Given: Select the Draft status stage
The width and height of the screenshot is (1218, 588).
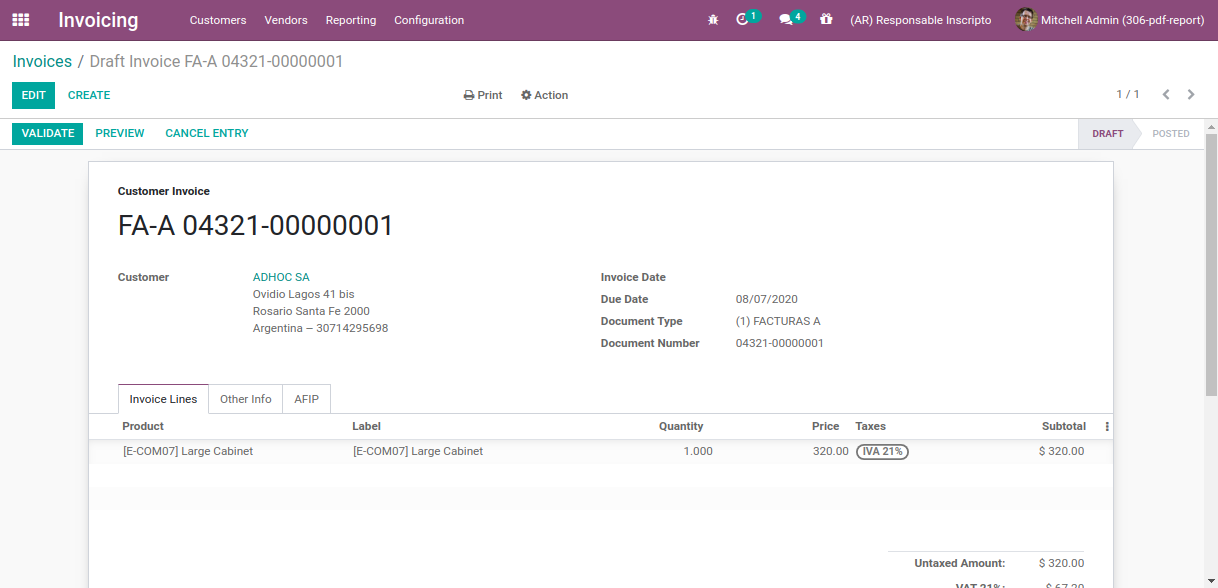Looking at the screenshot, I should point(1107,134).
